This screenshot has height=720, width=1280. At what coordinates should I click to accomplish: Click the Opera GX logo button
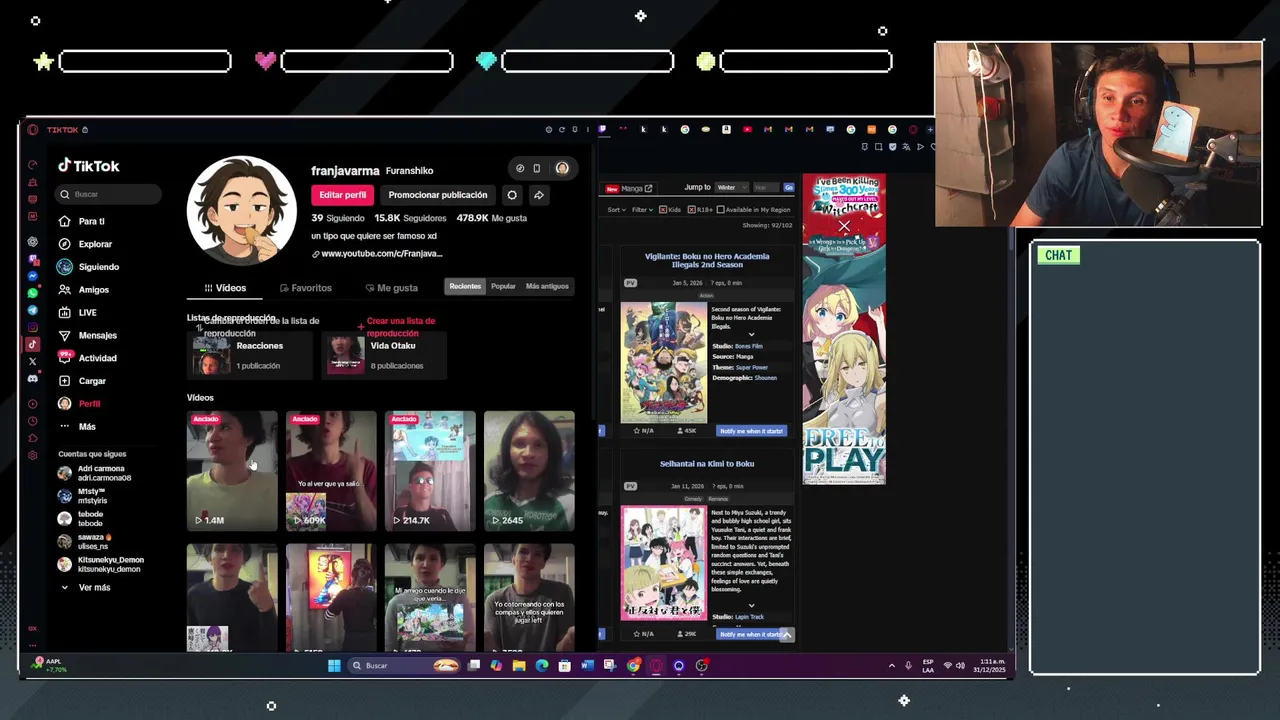(x=33, y=129)
